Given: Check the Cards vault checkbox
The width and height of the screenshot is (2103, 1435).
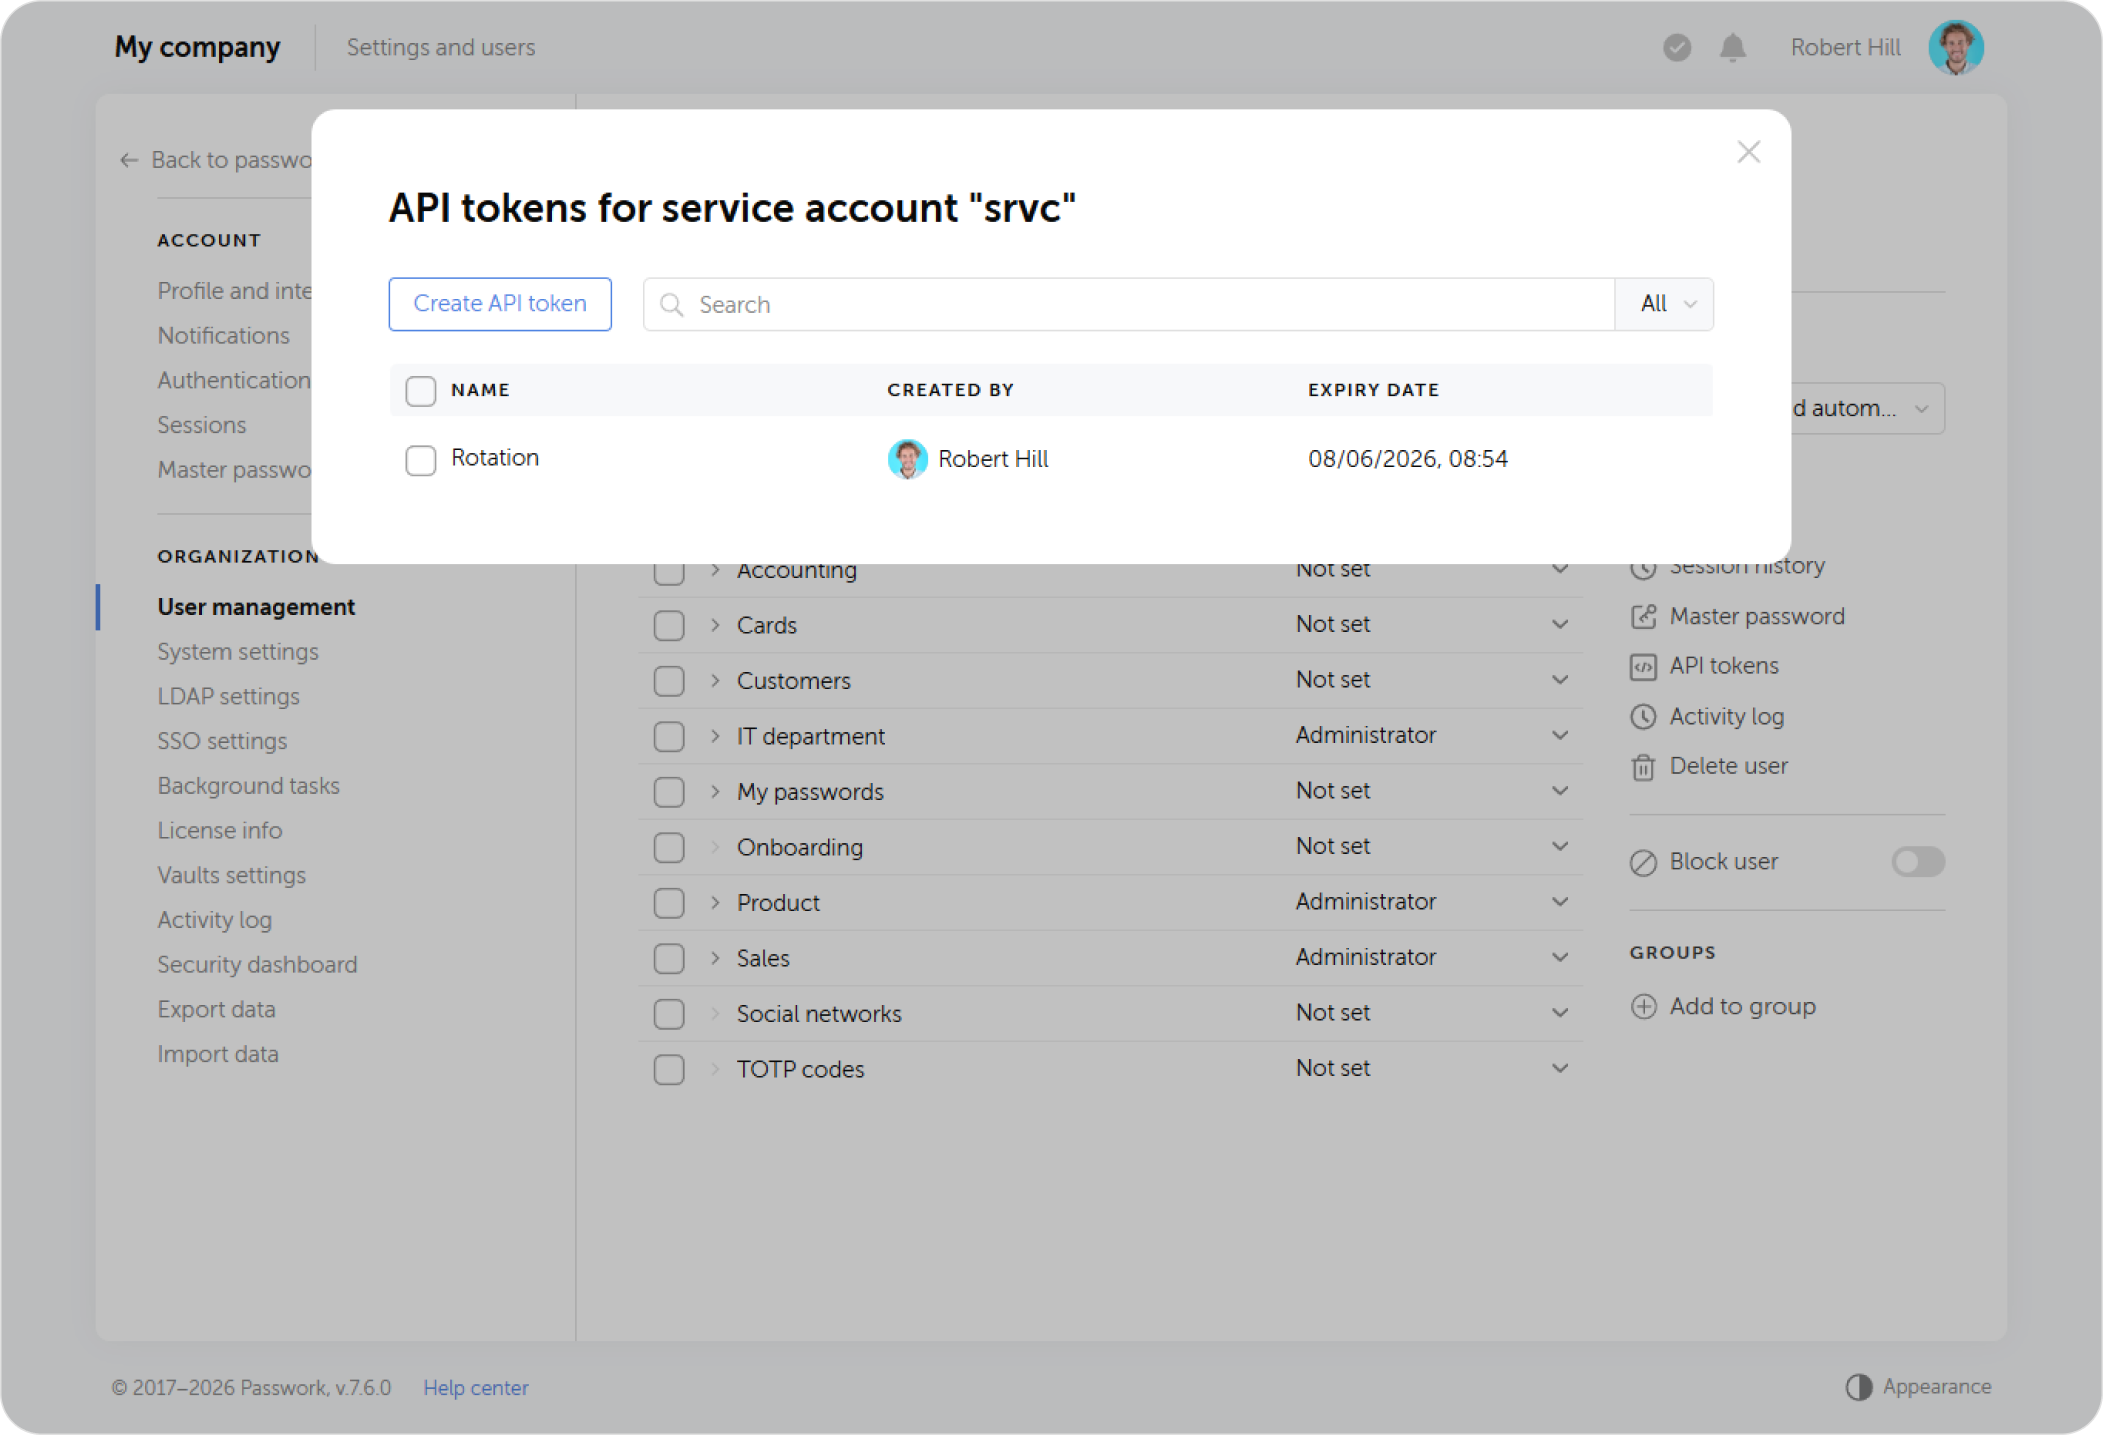Looking at the screenshot, I should click(669, 626).
